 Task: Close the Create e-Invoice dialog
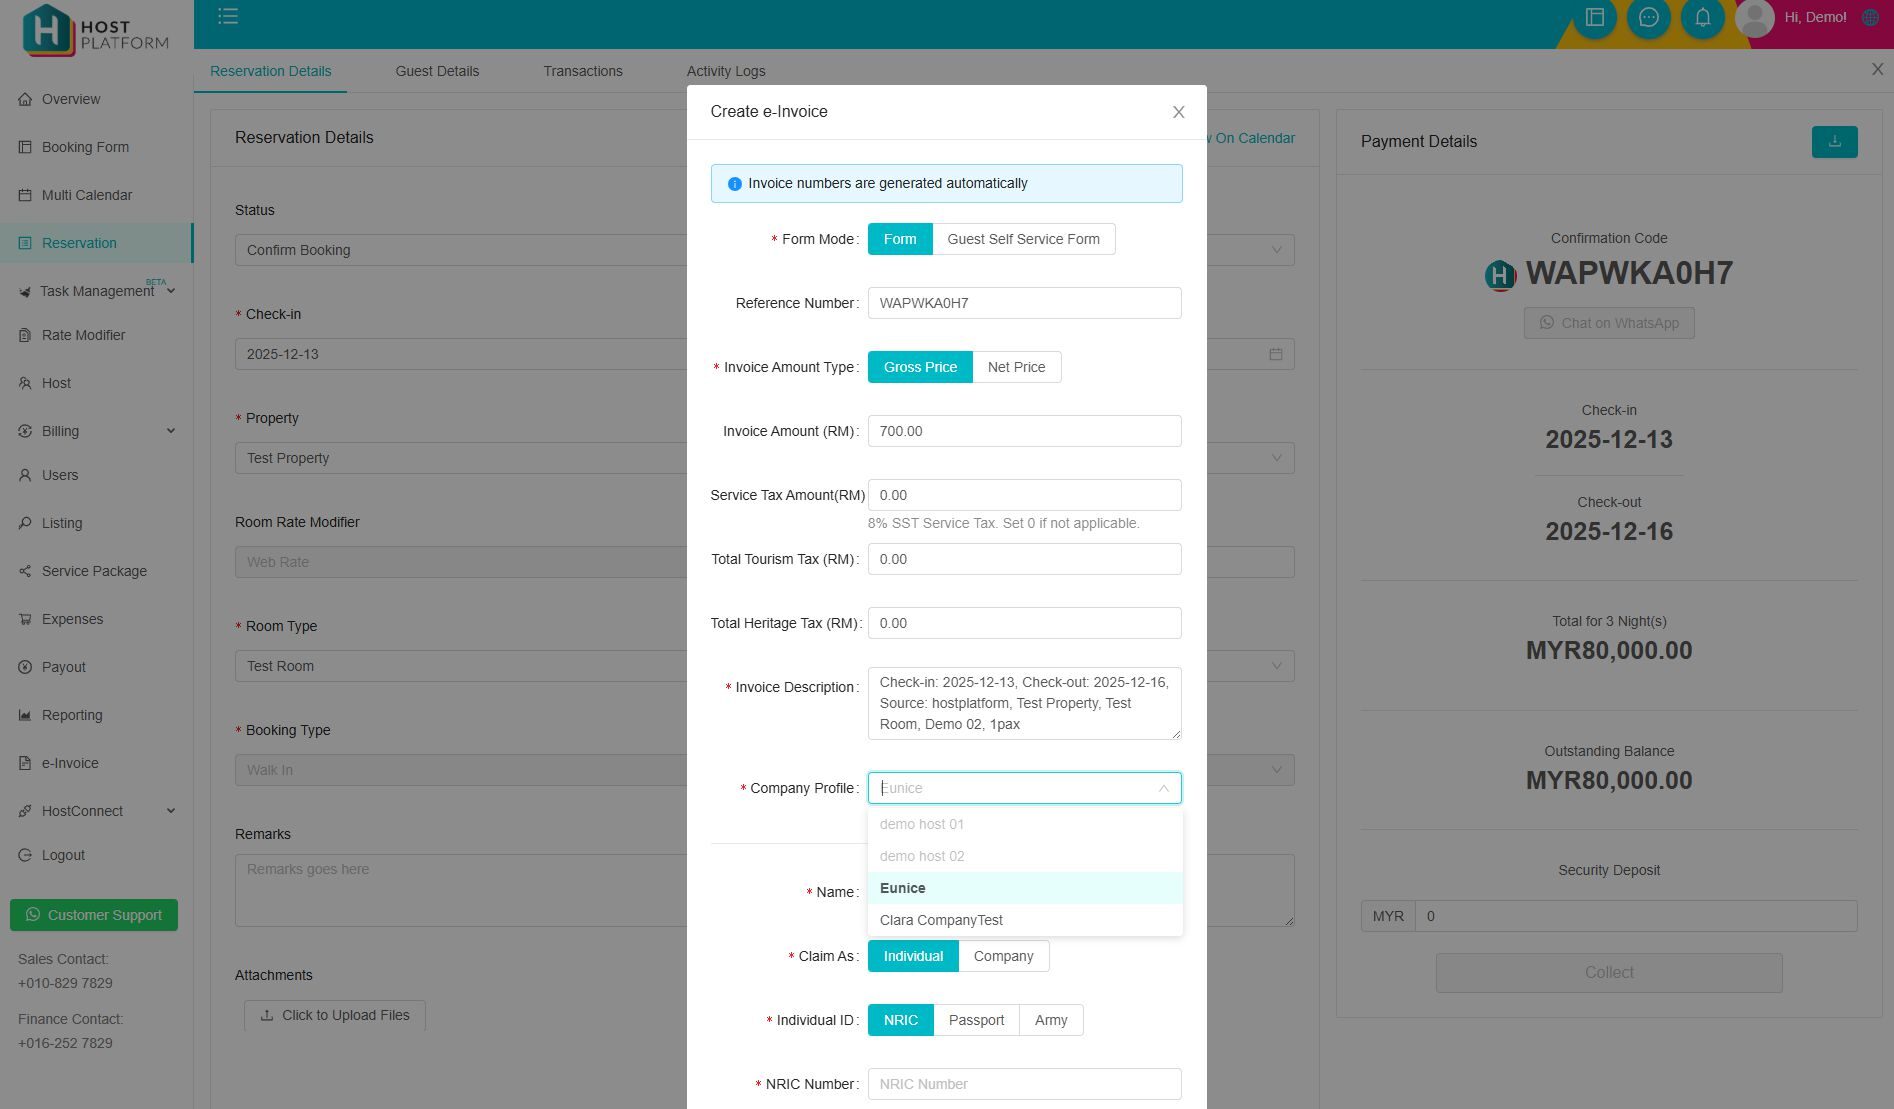click(1178, 112)
